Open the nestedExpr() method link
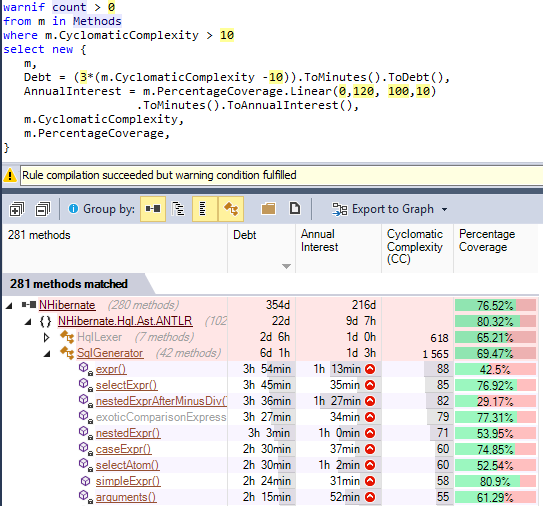 pos(128,433)
